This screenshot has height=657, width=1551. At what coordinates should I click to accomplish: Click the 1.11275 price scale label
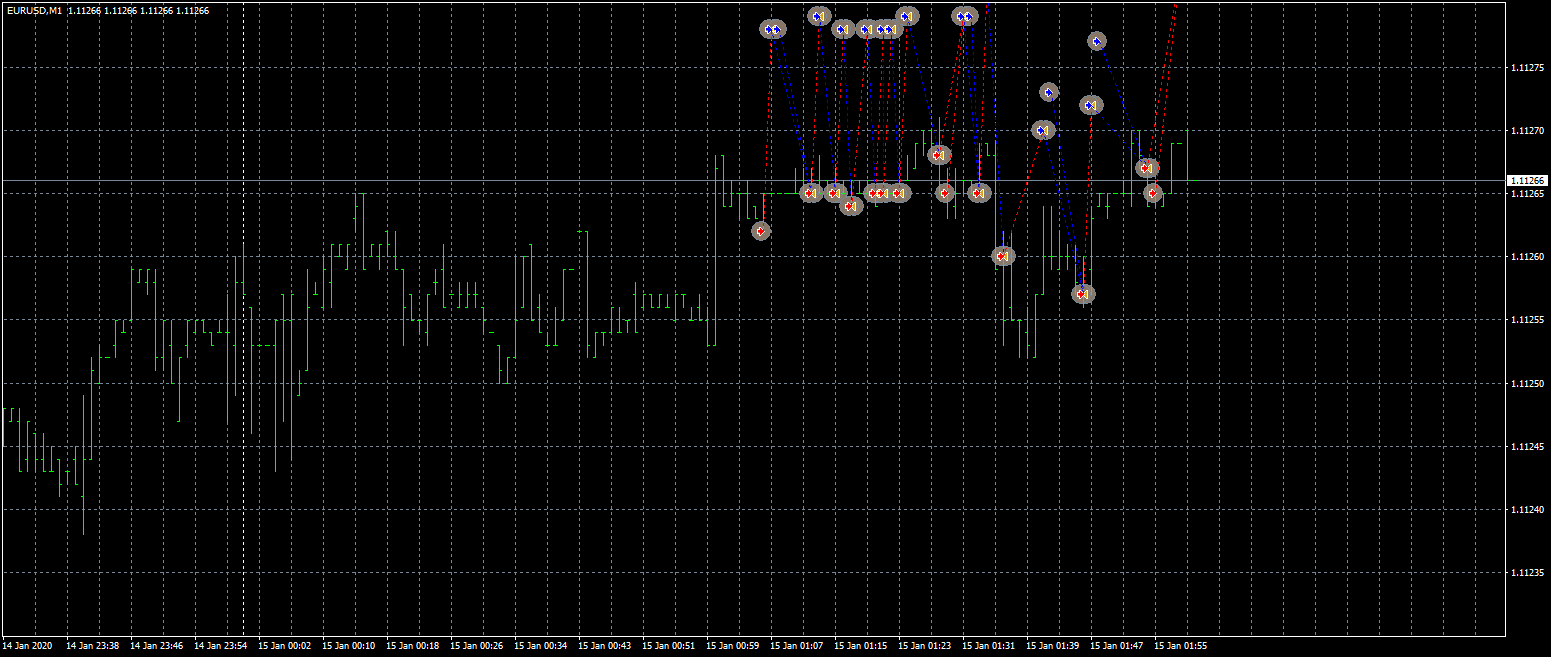coord(1527,68)
